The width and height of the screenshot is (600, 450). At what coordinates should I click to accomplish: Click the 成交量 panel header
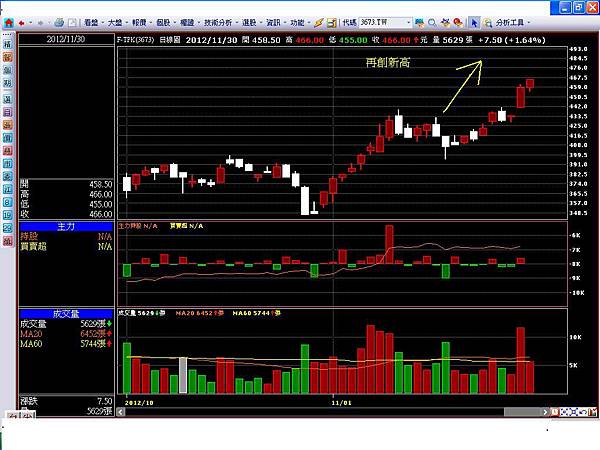coord(66,314)
